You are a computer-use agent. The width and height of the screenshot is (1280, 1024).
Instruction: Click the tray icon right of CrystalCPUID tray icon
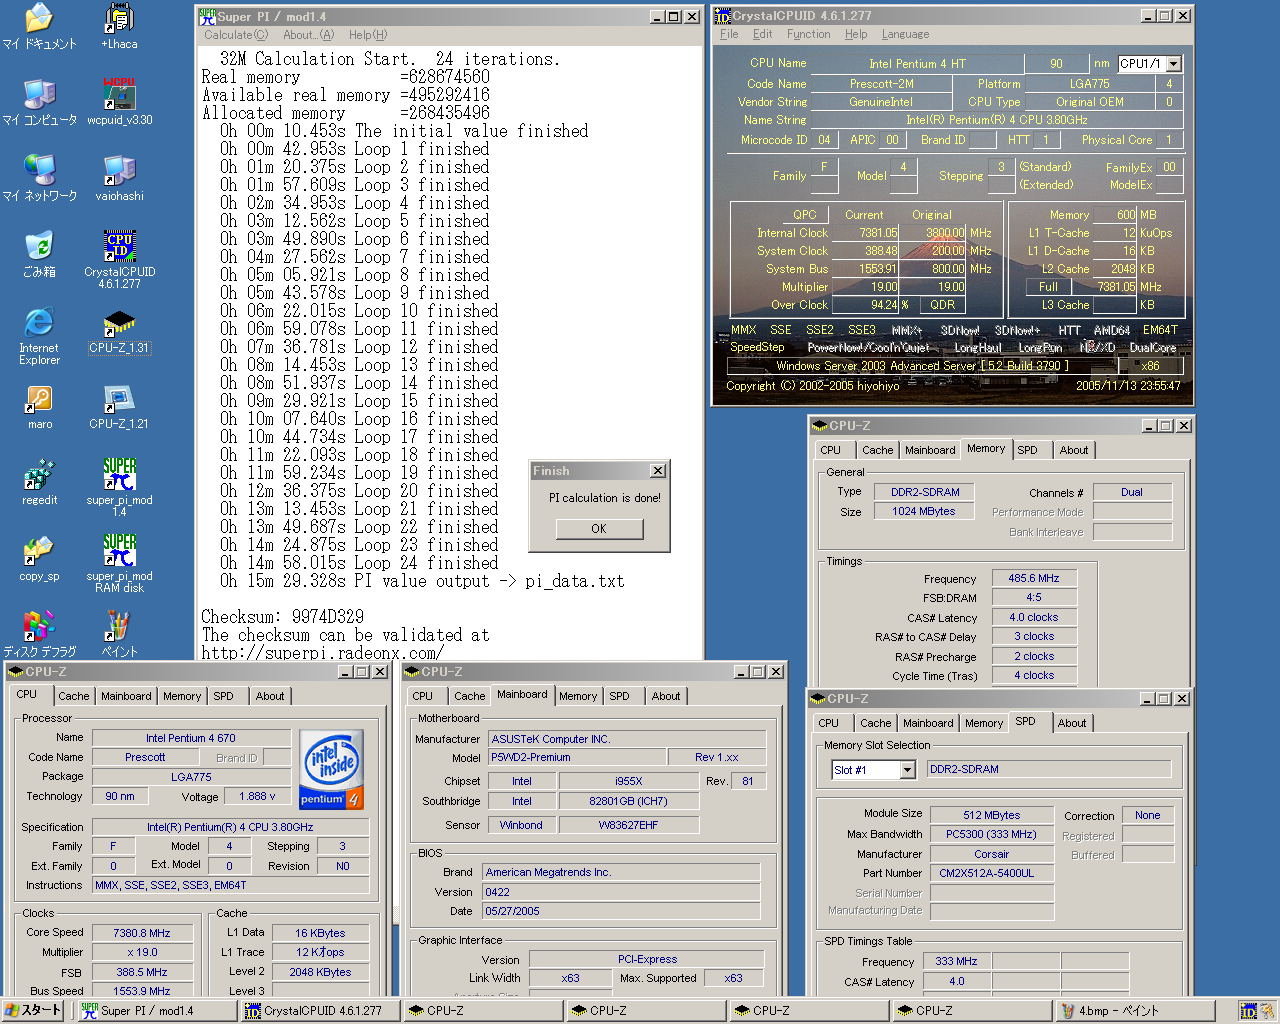pos(1267,1011)
